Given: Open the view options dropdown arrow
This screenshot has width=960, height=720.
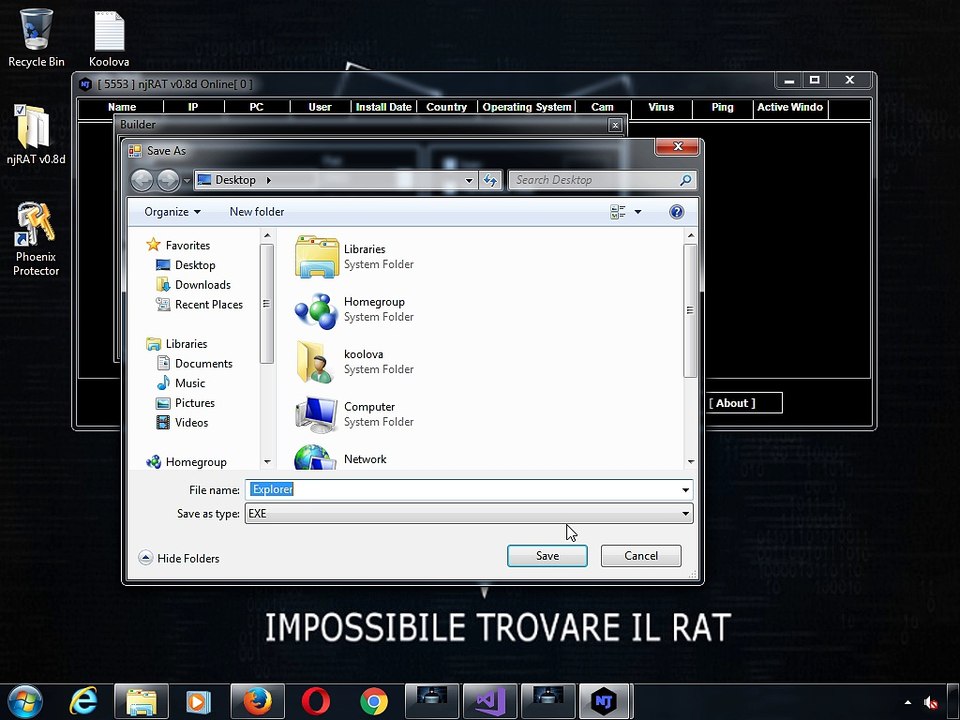Looking at the screenshot, I should [x=638, y=212].
